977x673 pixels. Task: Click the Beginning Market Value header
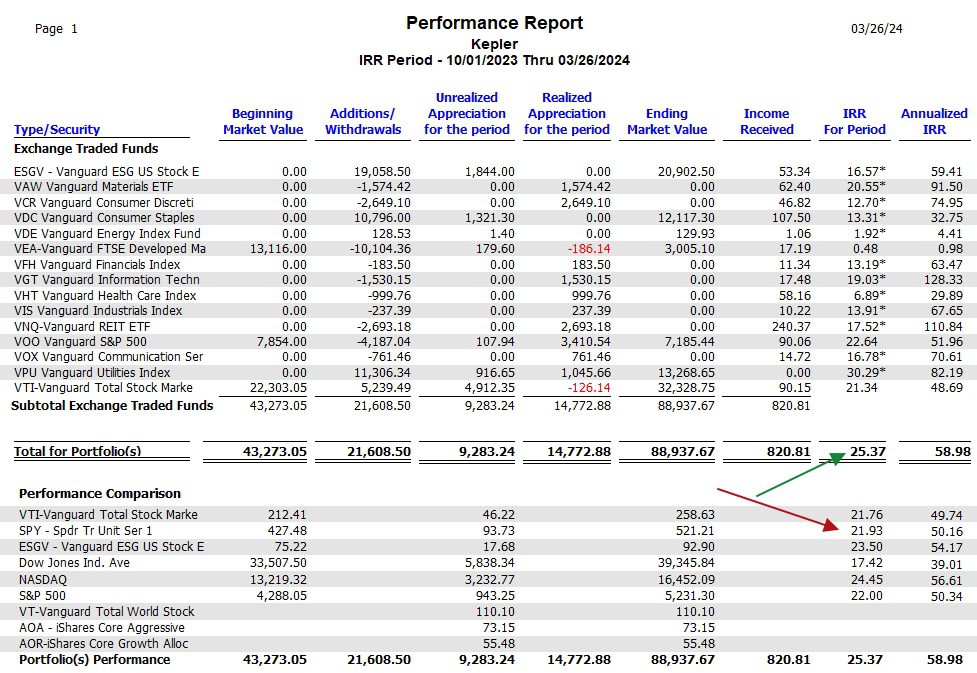pos(263,122)
